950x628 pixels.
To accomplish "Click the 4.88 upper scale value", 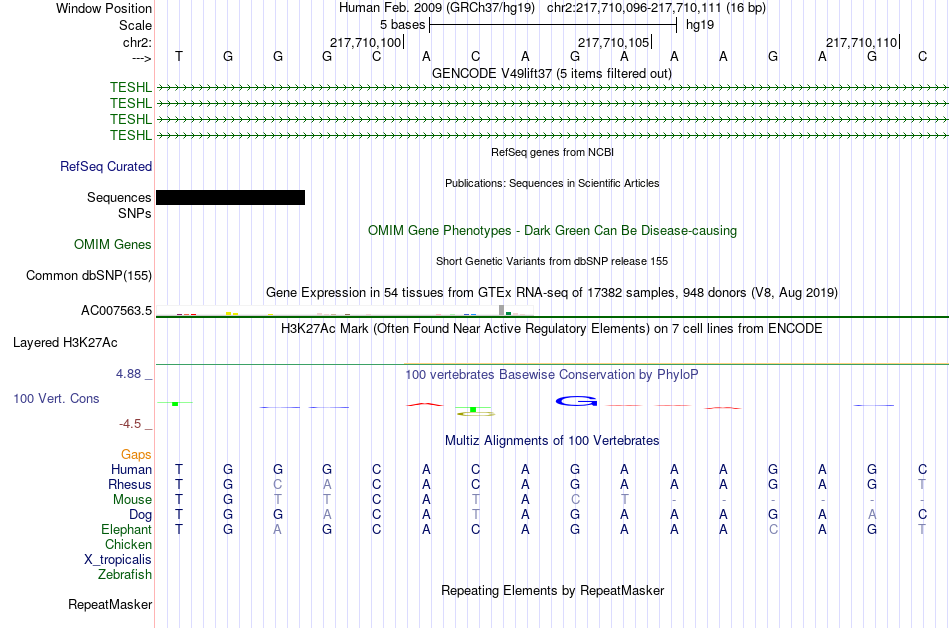I will (x=128, y=374).
